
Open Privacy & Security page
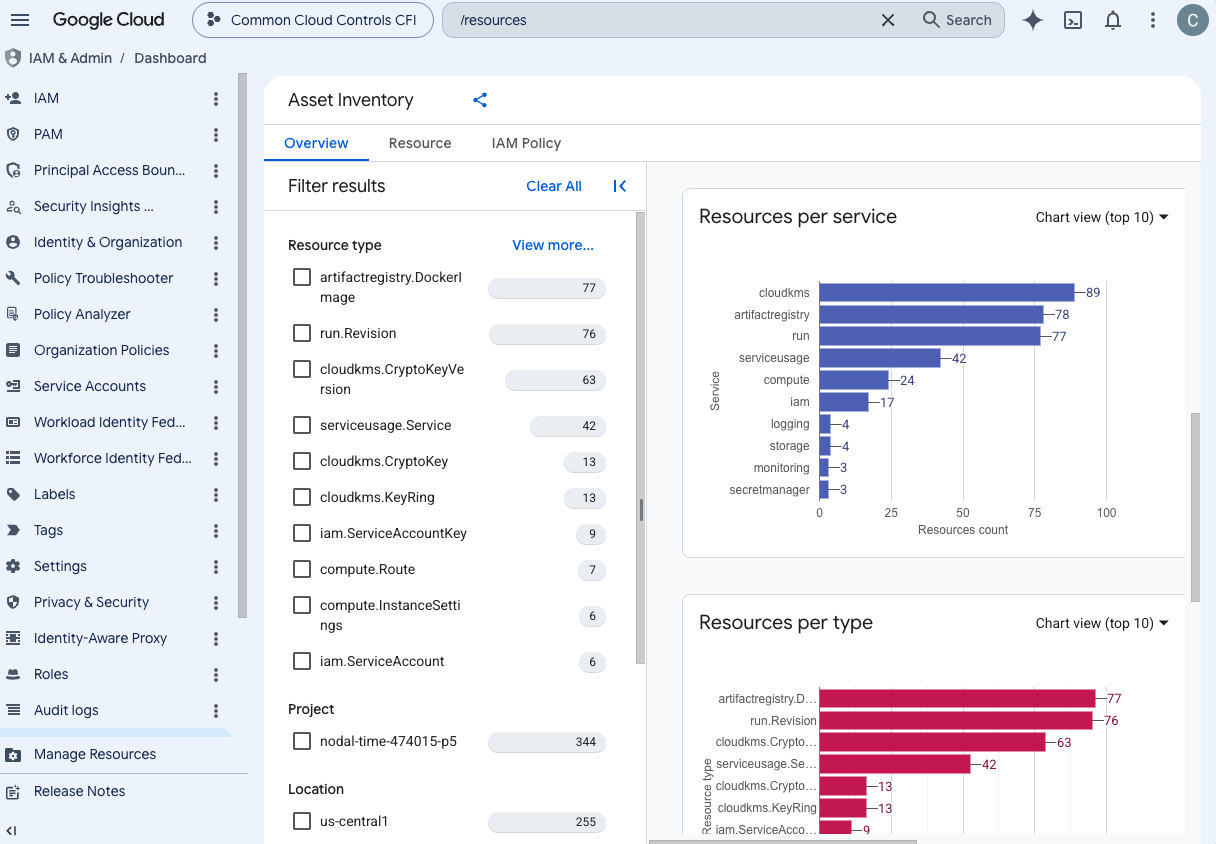pyautogui.click(x=90, y=602)
